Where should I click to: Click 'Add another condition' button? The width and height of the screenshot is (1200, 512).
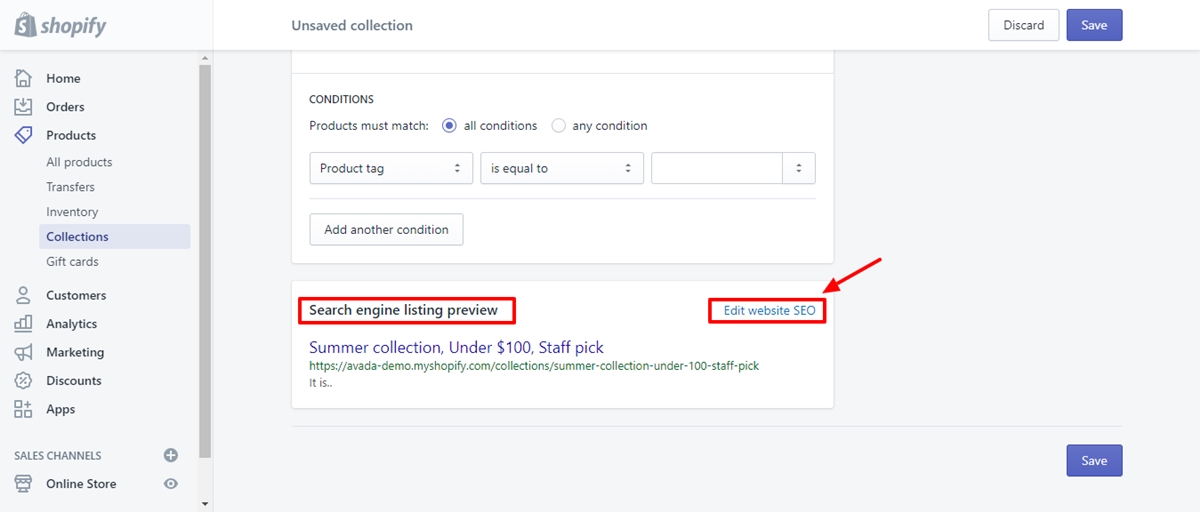(x=386, y=229)
